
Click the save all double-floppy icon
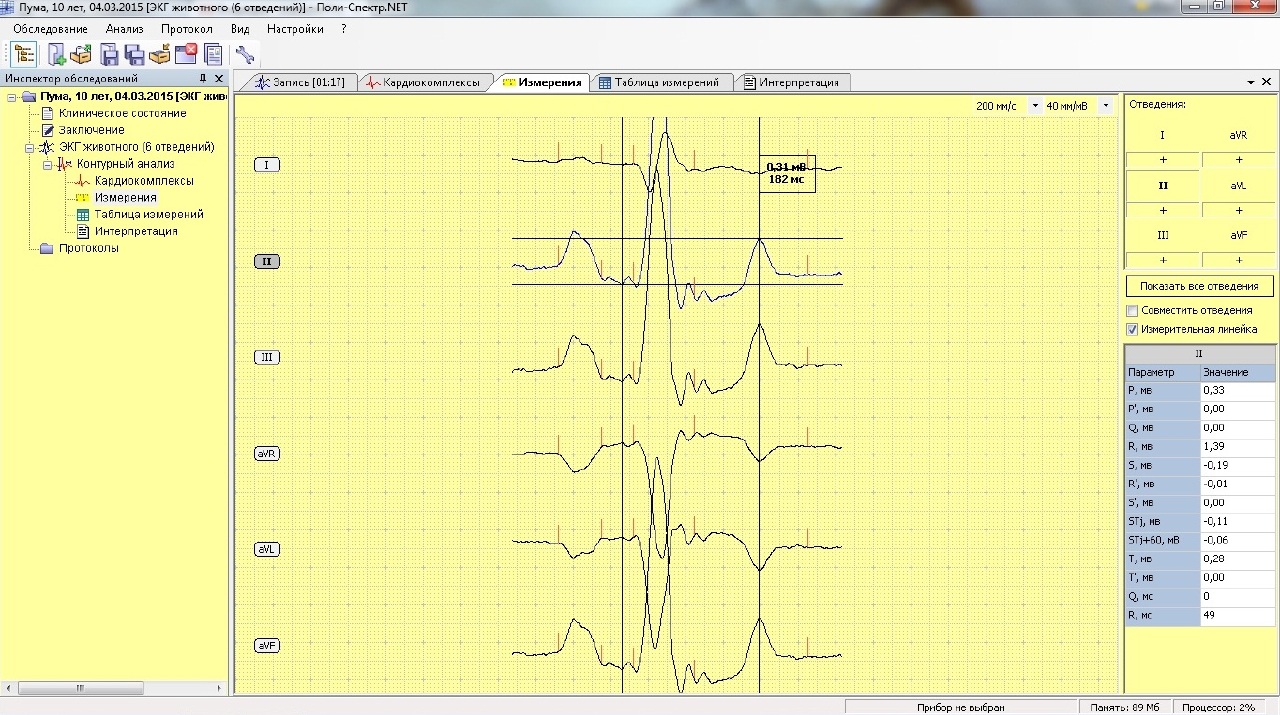pyautogui.click(x=134, y=54)
